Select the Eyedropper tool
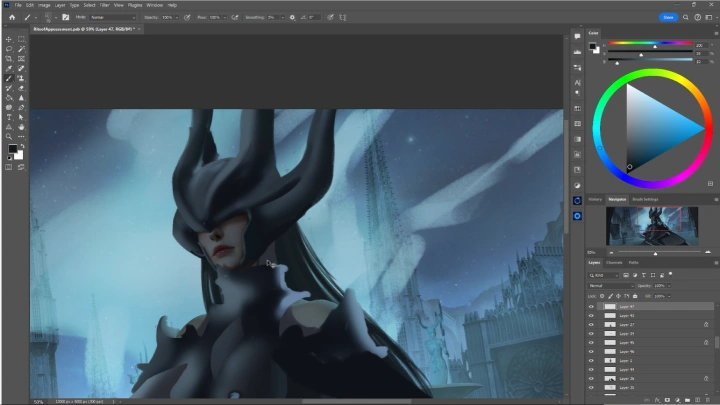The width and height of the screenshot is (720, 405). [x=9, y=69]
